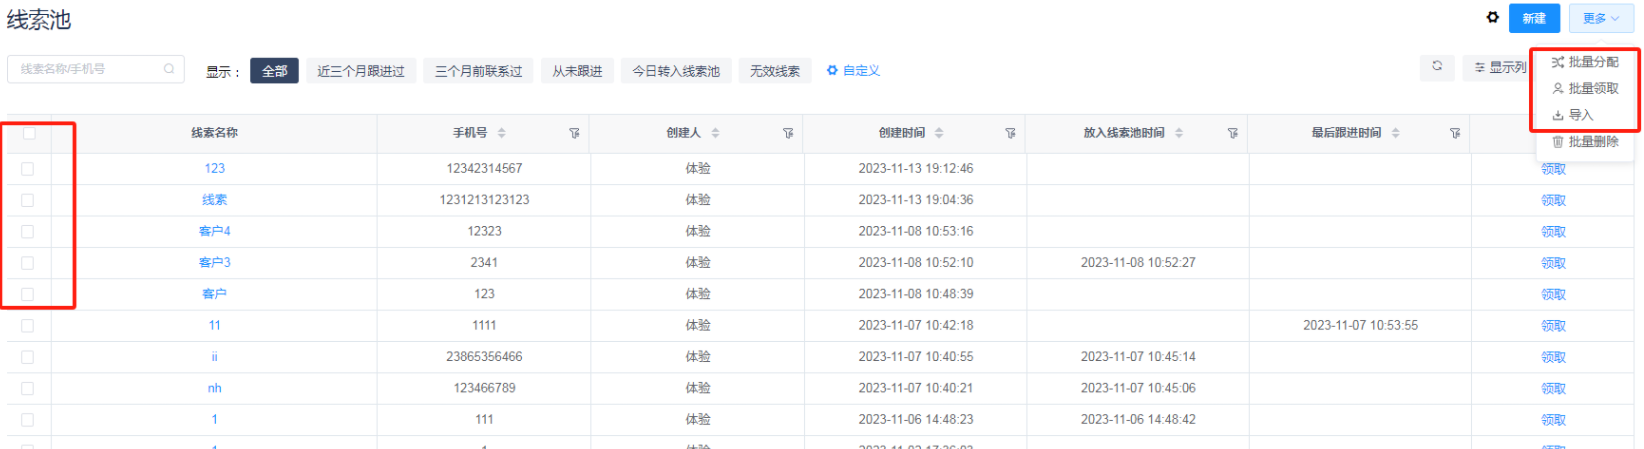Select the 从未跟进 filter

click(577, 71)
